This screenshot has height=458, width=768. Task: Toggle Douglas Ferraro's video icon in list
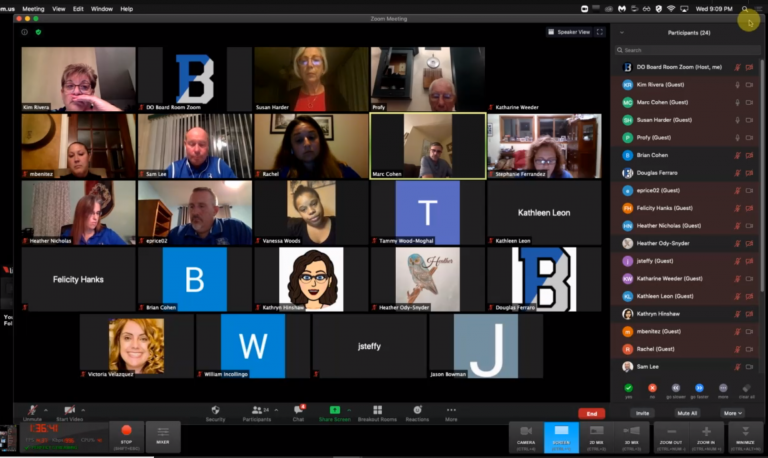click(749, 173)
